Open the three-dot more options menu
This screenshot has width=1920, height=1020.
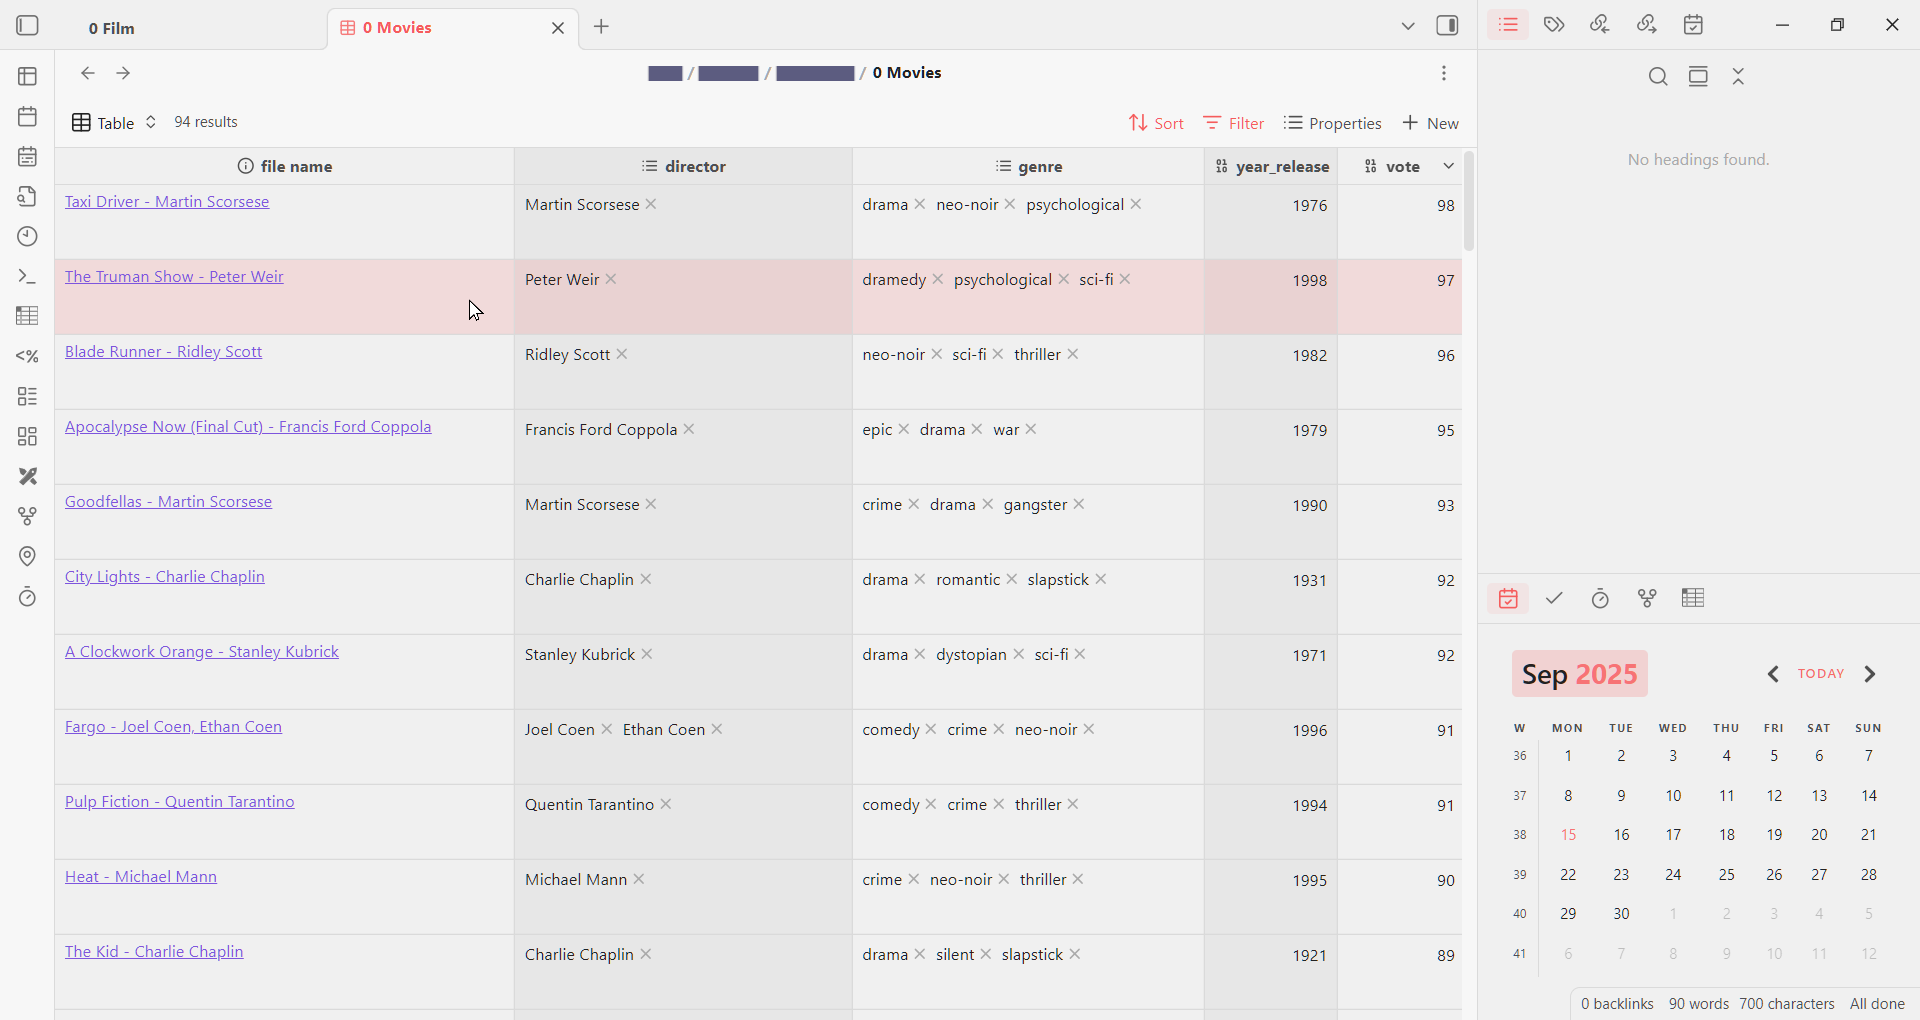point(1444,73)
